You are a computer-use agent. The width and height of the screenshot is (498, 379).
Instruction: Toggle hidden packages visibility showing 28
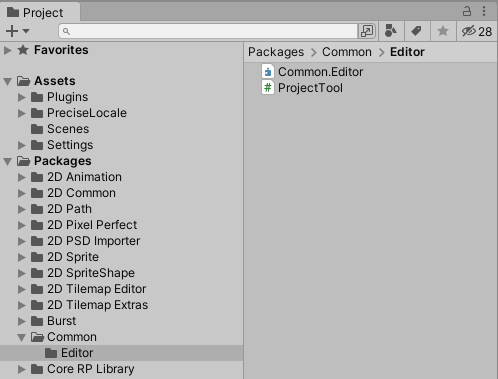click(477, 32)
